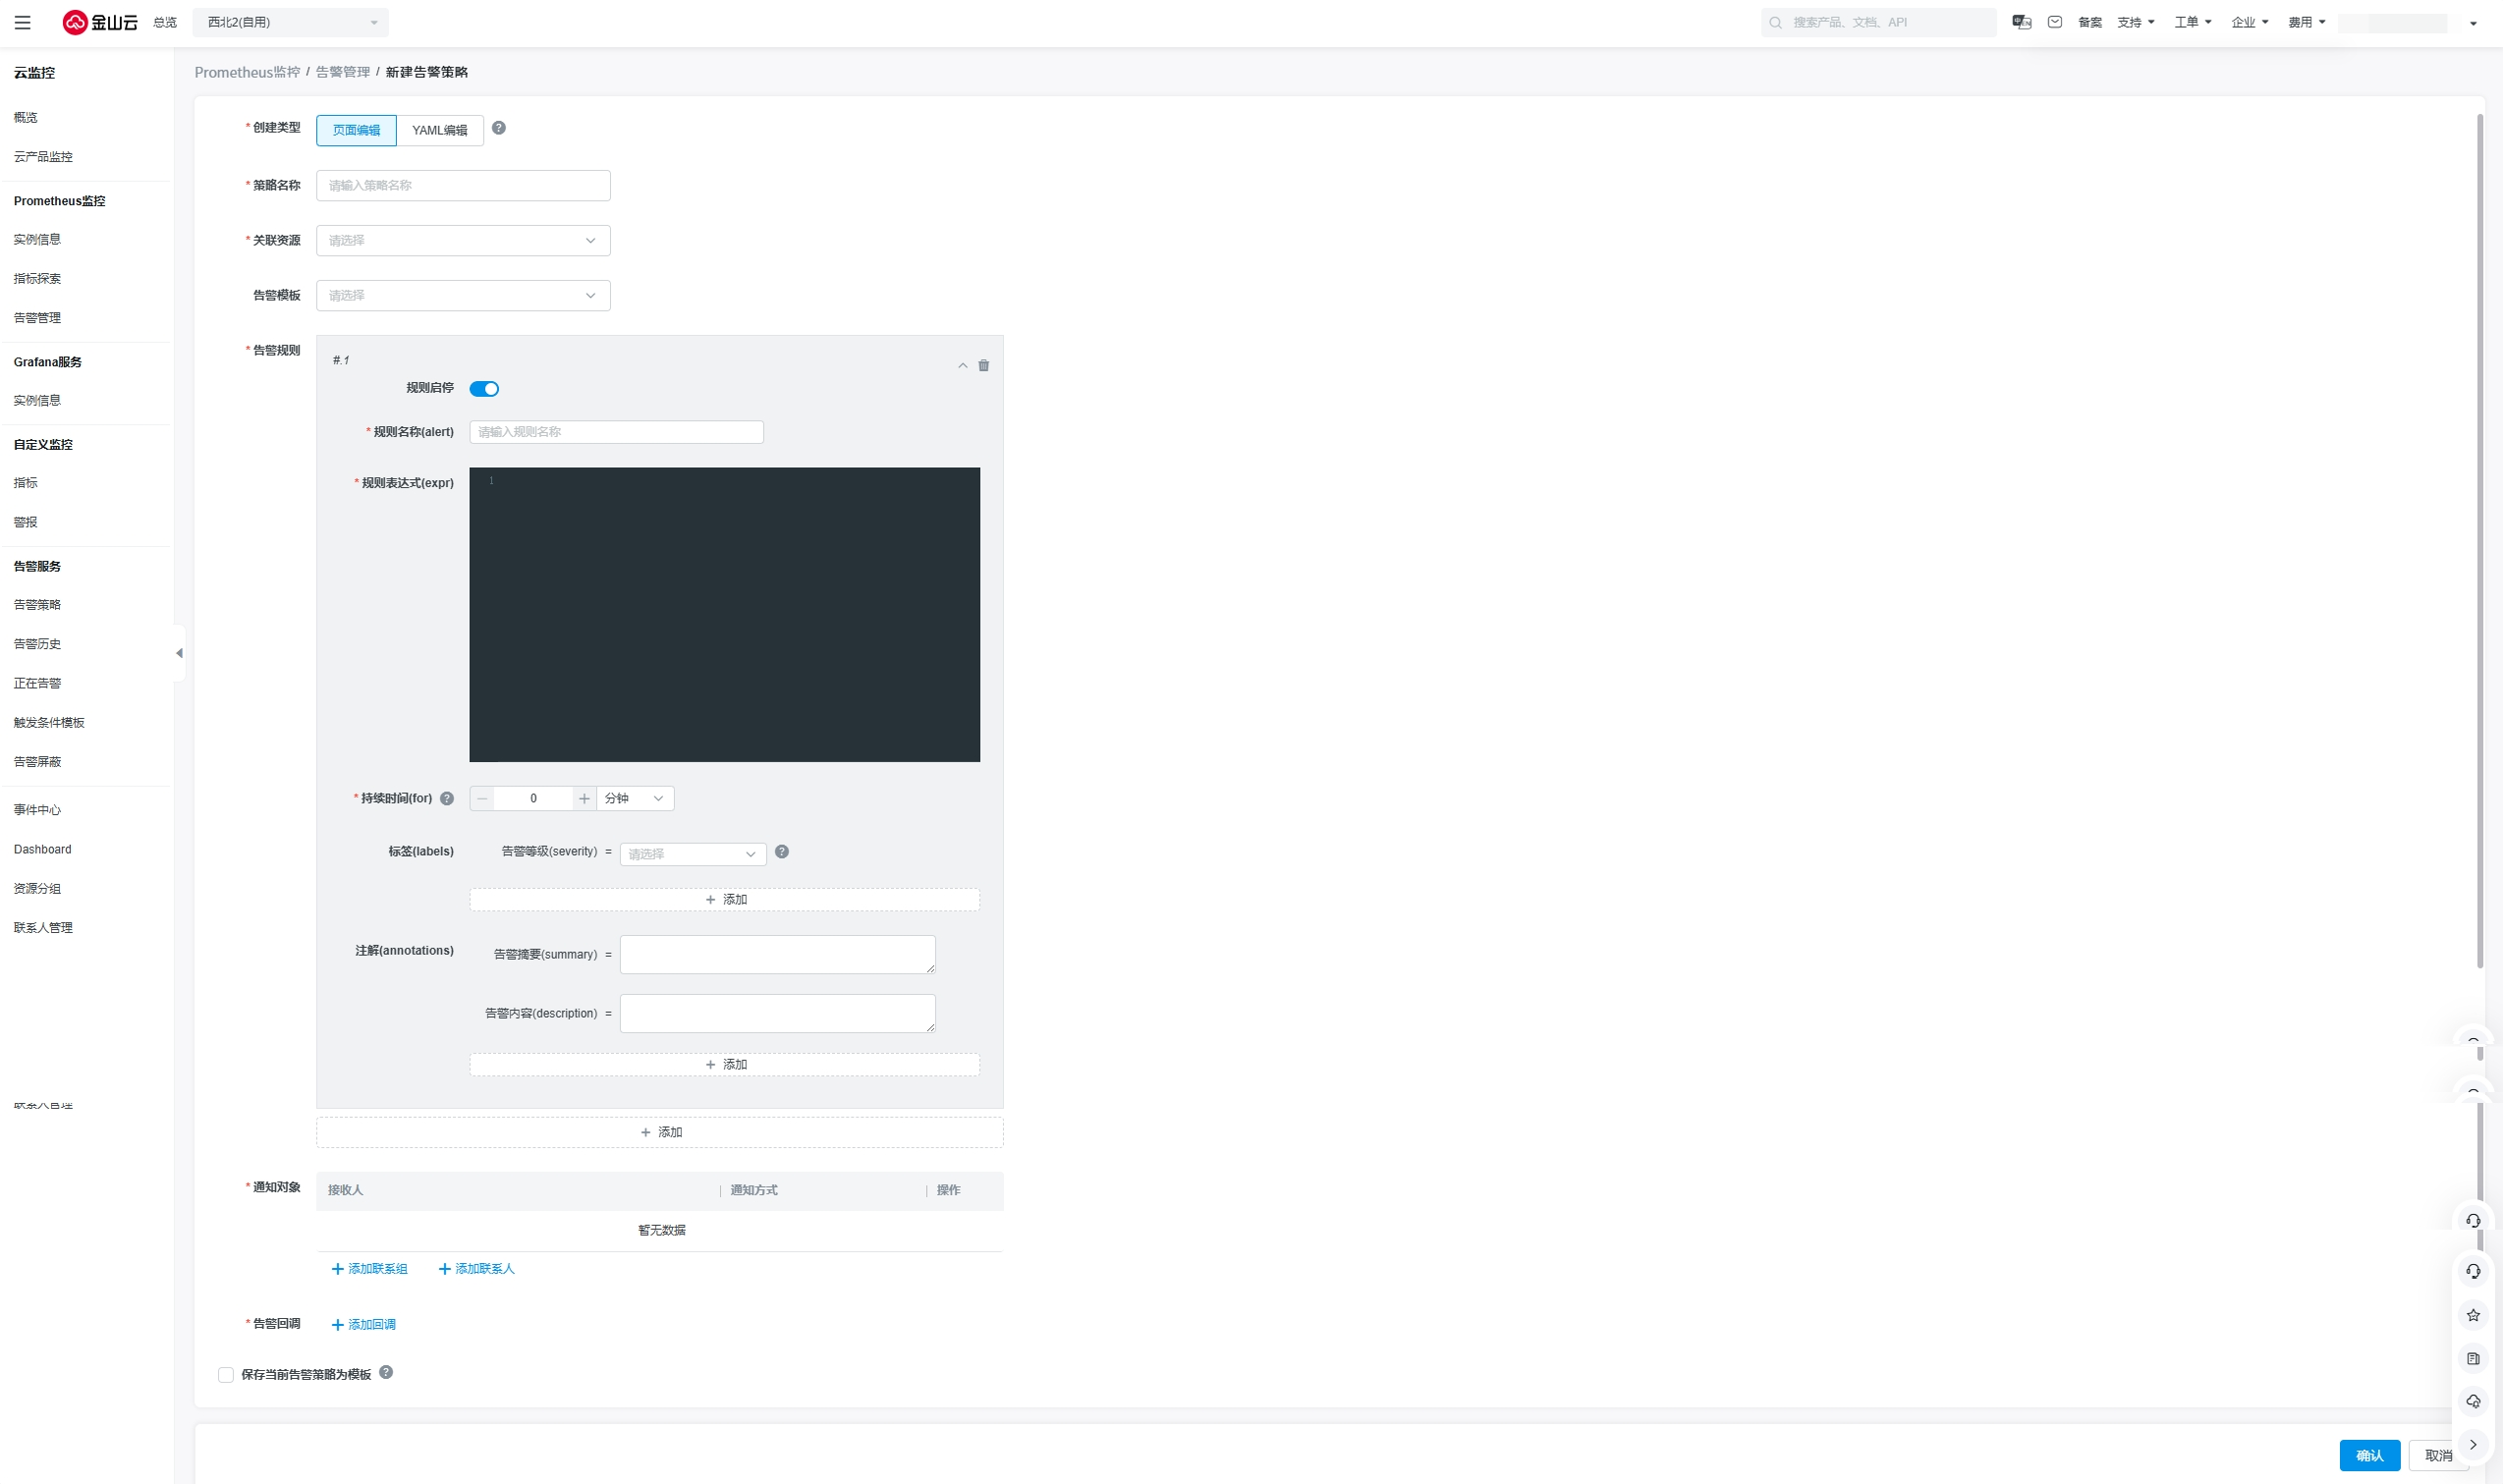2503x1484 pixels.
Task: Click help icon next to YAML编辑
Action: [499, 128]
